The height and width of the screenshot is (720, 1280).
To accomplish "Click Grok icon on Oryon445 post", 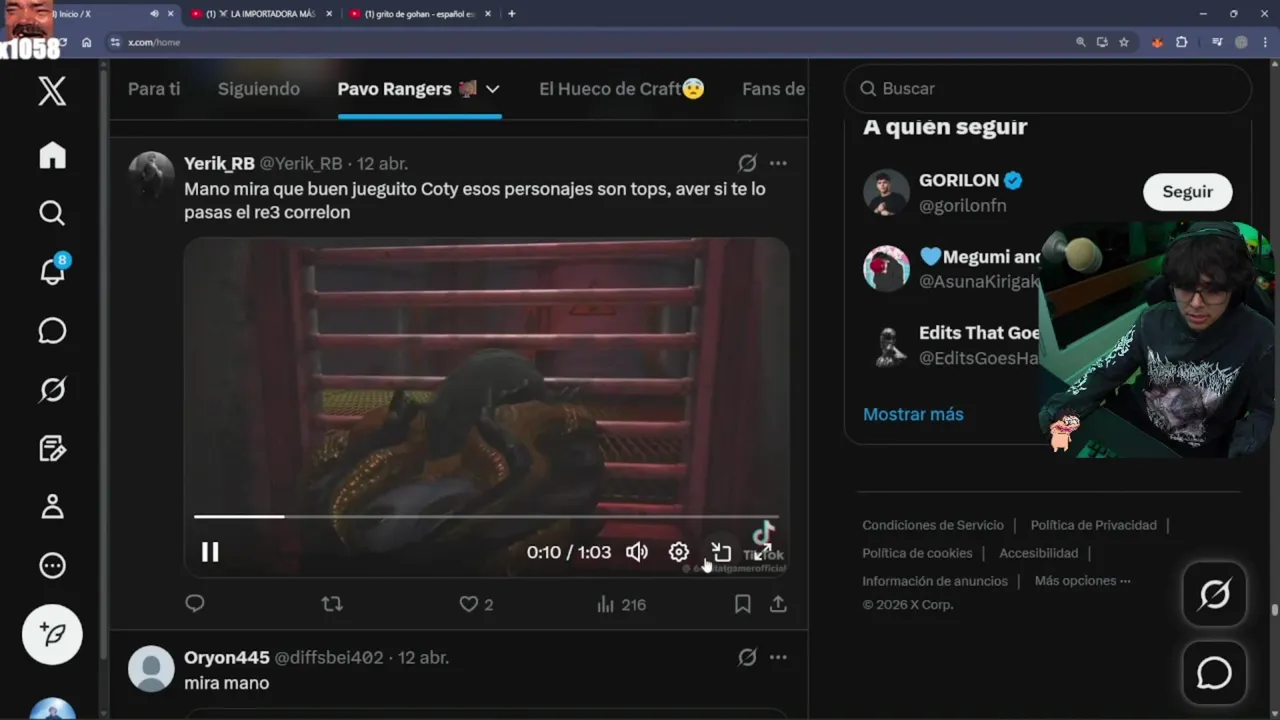I will tap(747, 657).
